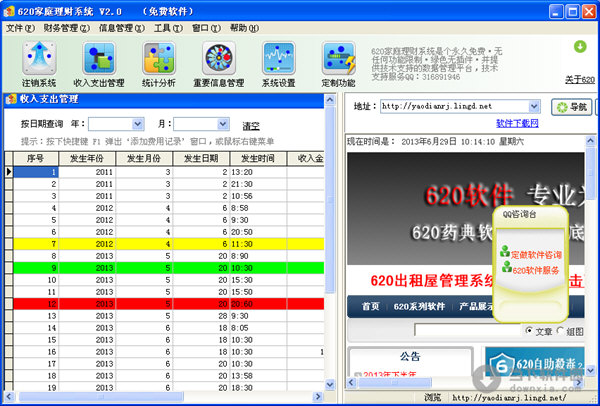Screen dimensions: 600x406
Task: Open 系统设置 toolbar icon
Action: [279, 58]
